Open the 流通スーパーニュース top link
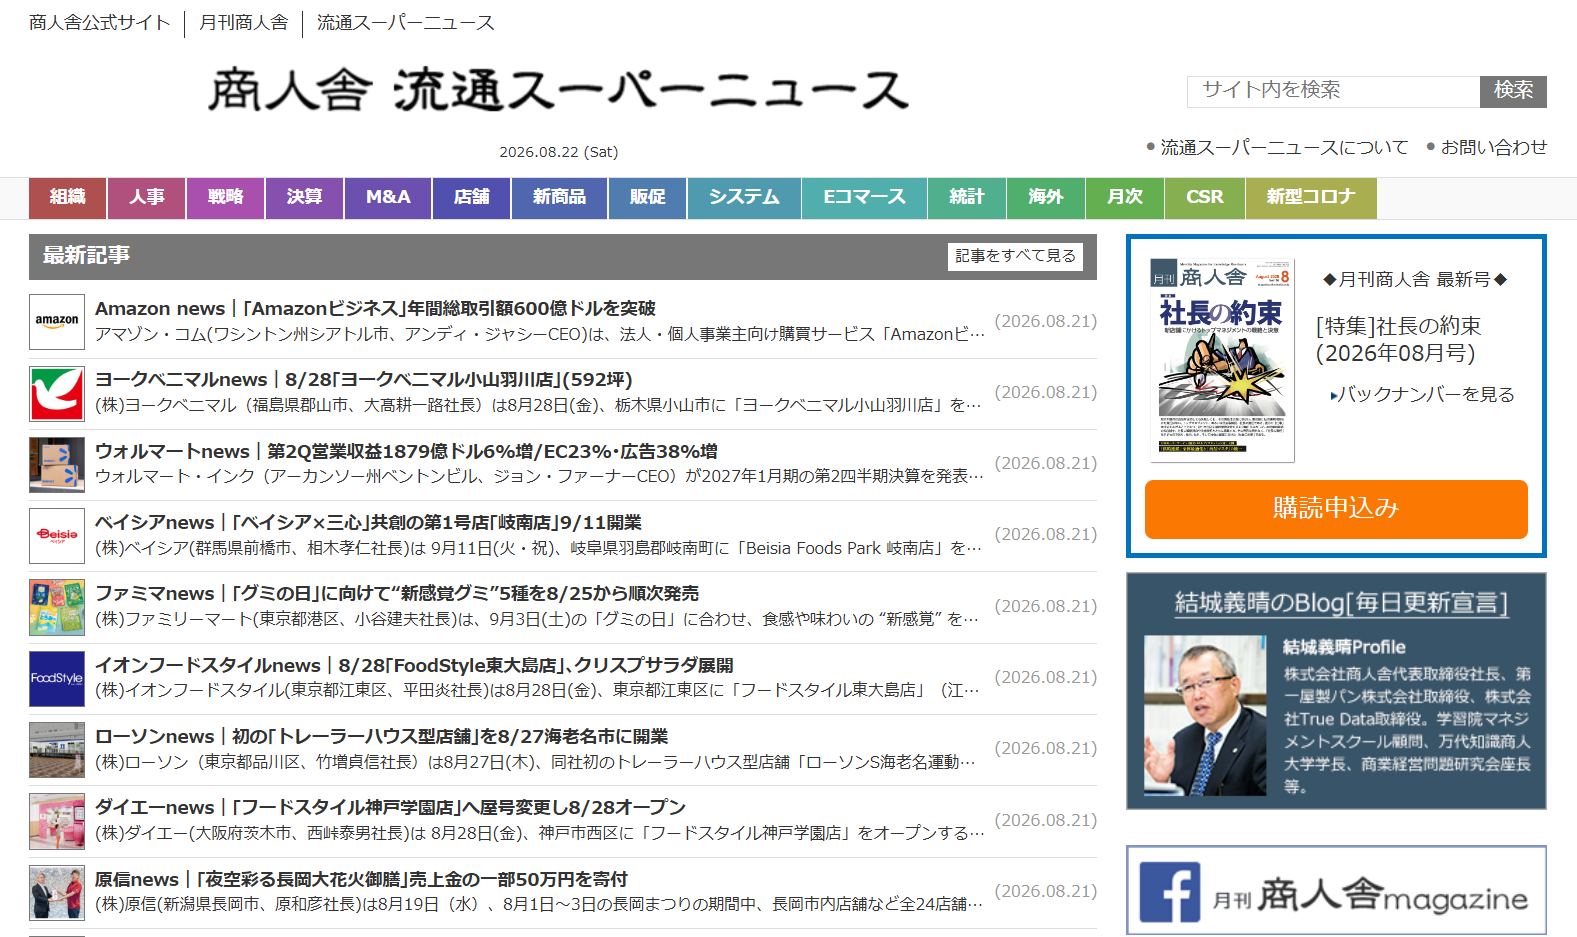The height and width of the screenshot is (937, 1577). pyautogui.click(x=406, y=23)
